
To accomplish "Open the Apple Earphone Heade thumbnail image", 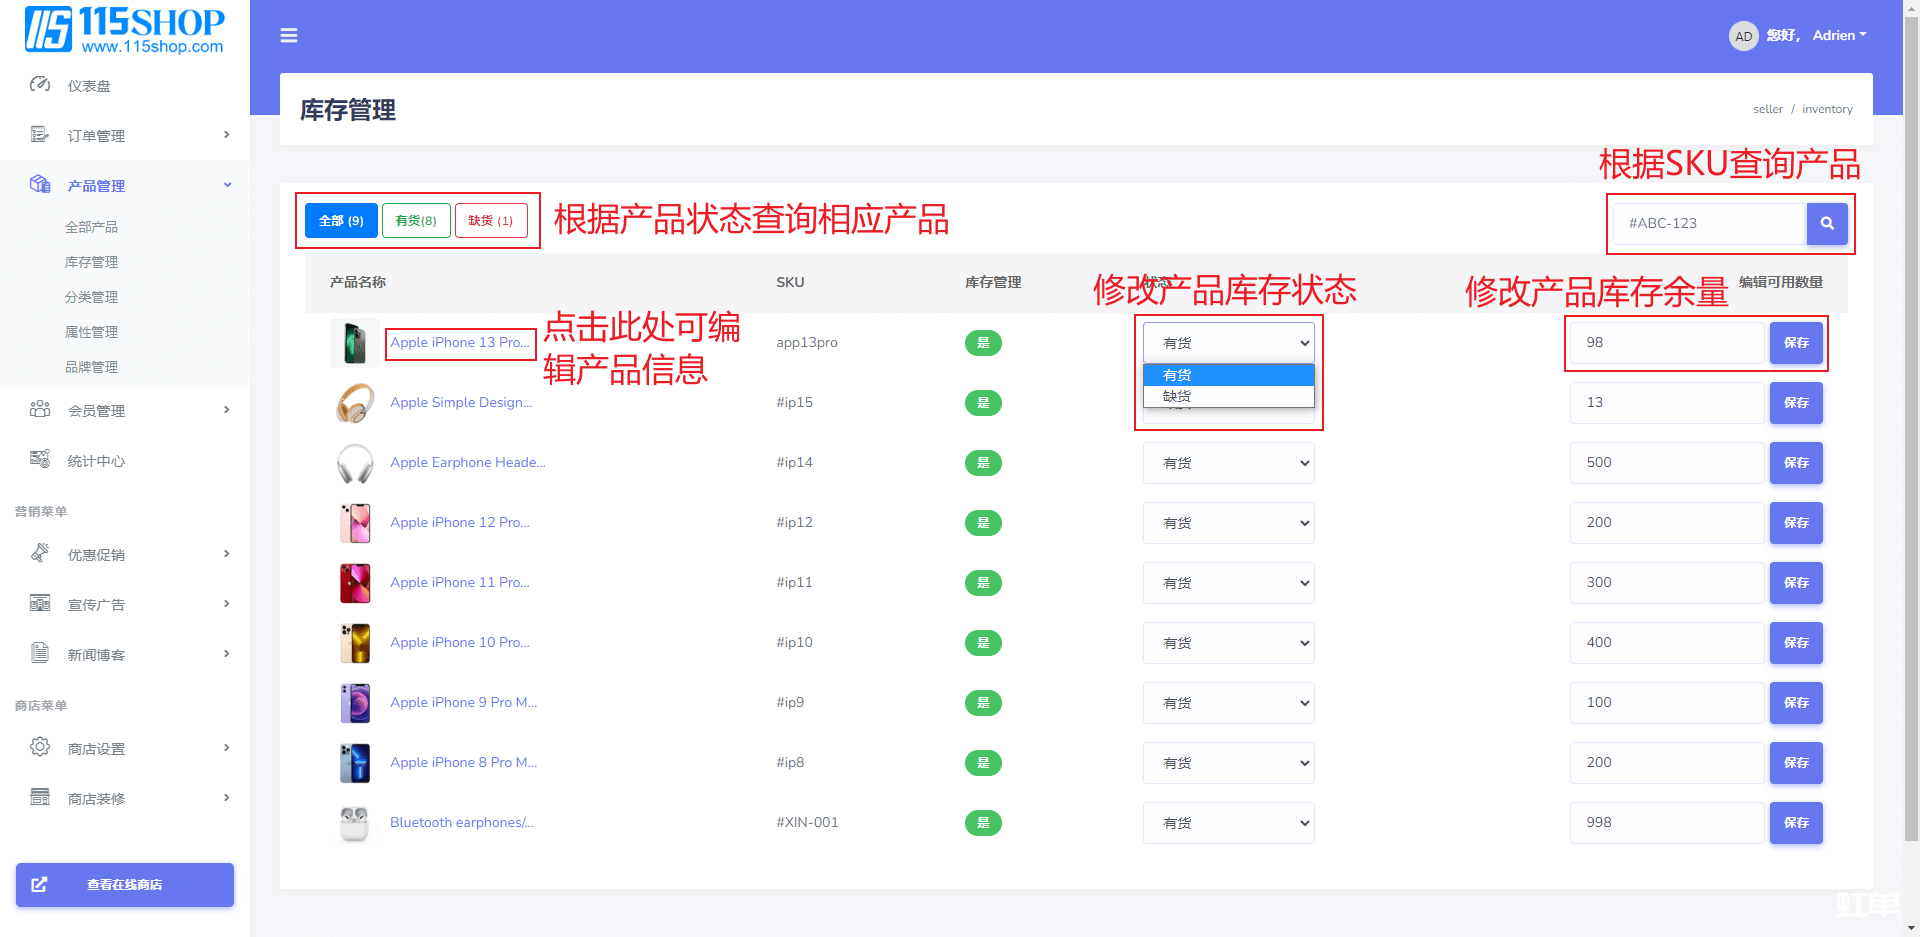I will pyautogui.click(x=355, y=463).
